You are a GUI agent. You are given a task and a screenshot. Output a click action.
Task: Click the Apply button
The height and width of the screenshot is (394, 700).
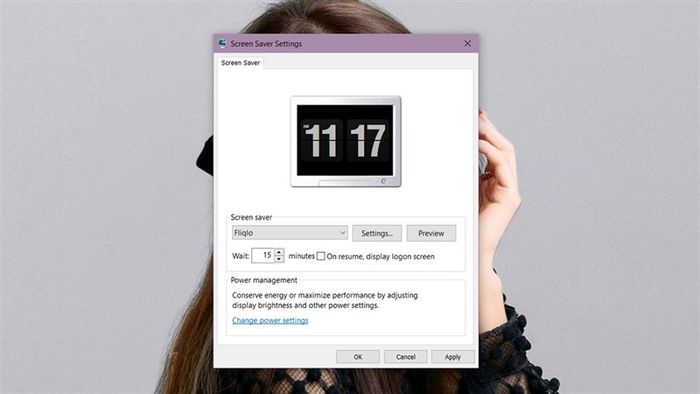click(453, 357)
